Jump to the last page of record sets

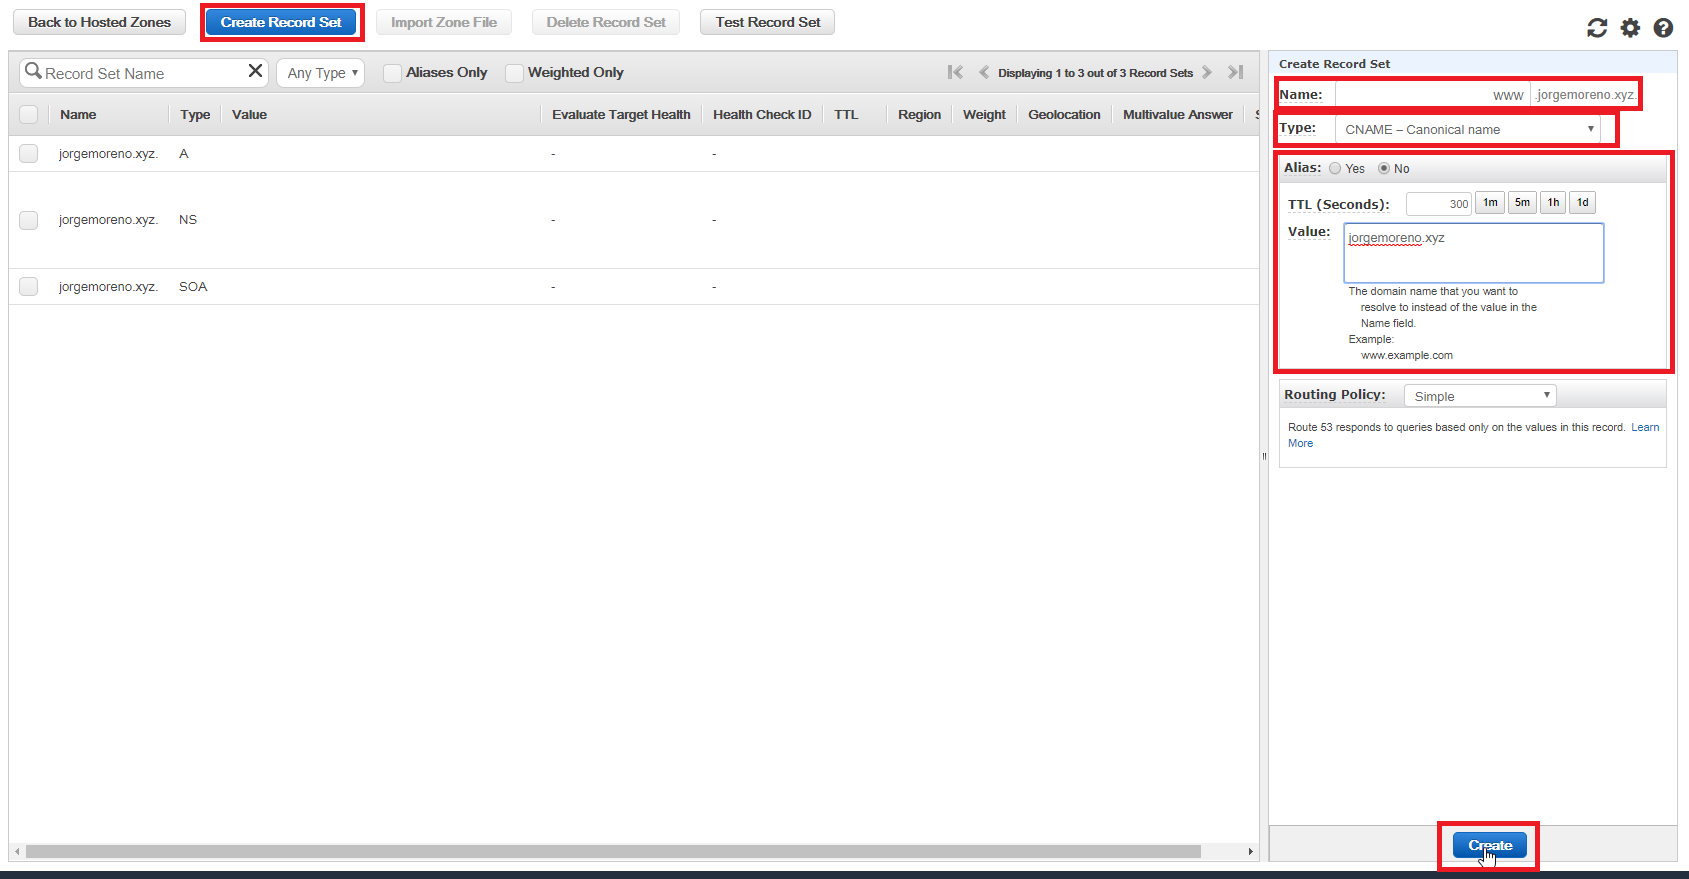1236,72
